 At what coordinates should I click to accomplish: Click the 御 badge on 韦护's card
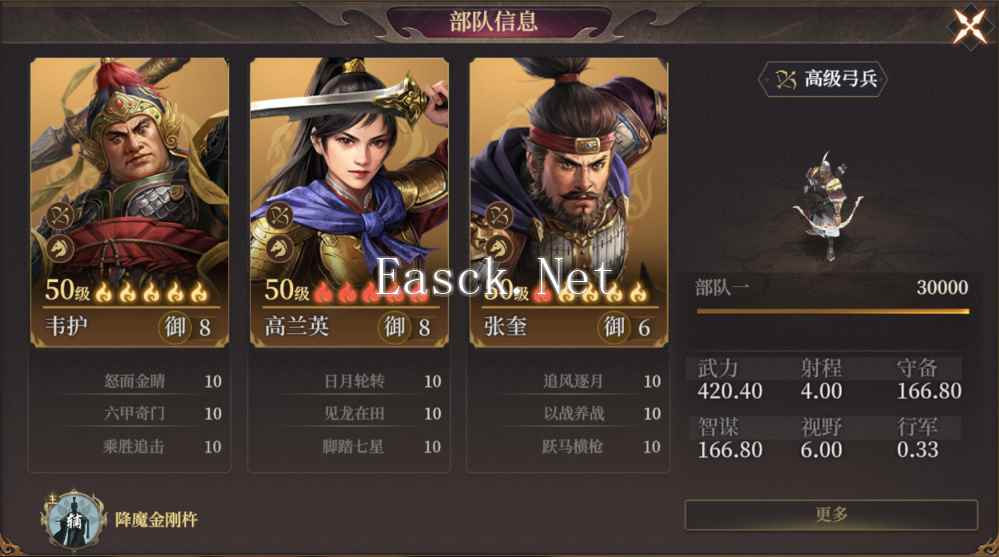[175, 327]
